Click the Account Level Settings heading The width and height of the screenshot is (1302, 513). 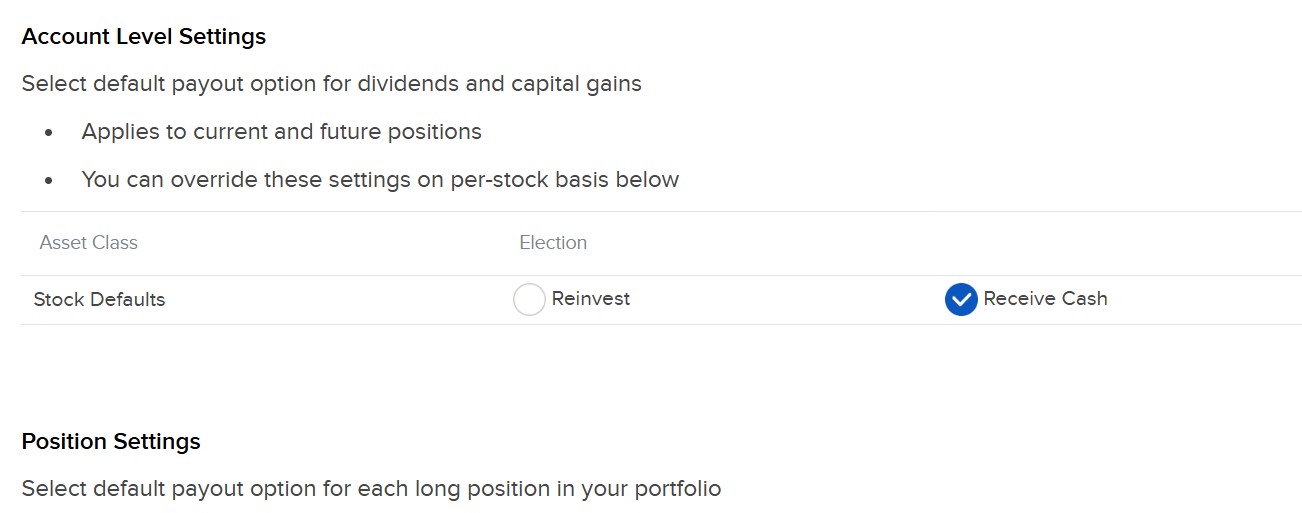143,37
